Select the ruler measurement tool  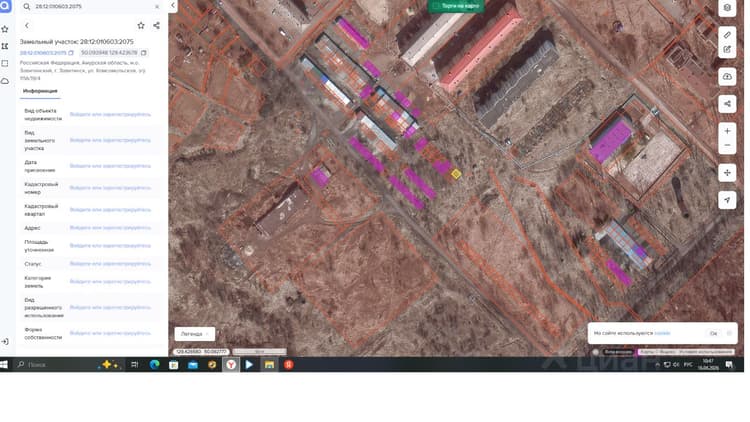click(727, 35)
